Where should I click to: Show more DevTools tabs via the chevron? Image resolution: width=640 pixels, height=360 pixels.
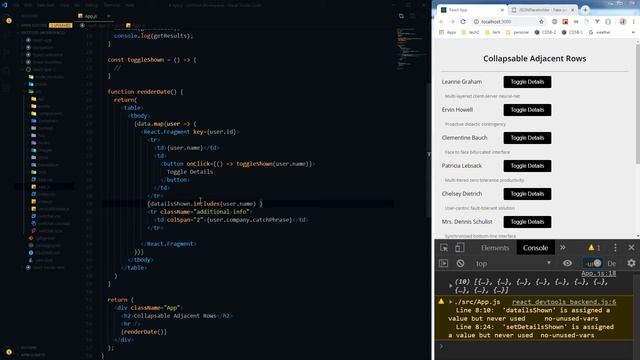563,248
